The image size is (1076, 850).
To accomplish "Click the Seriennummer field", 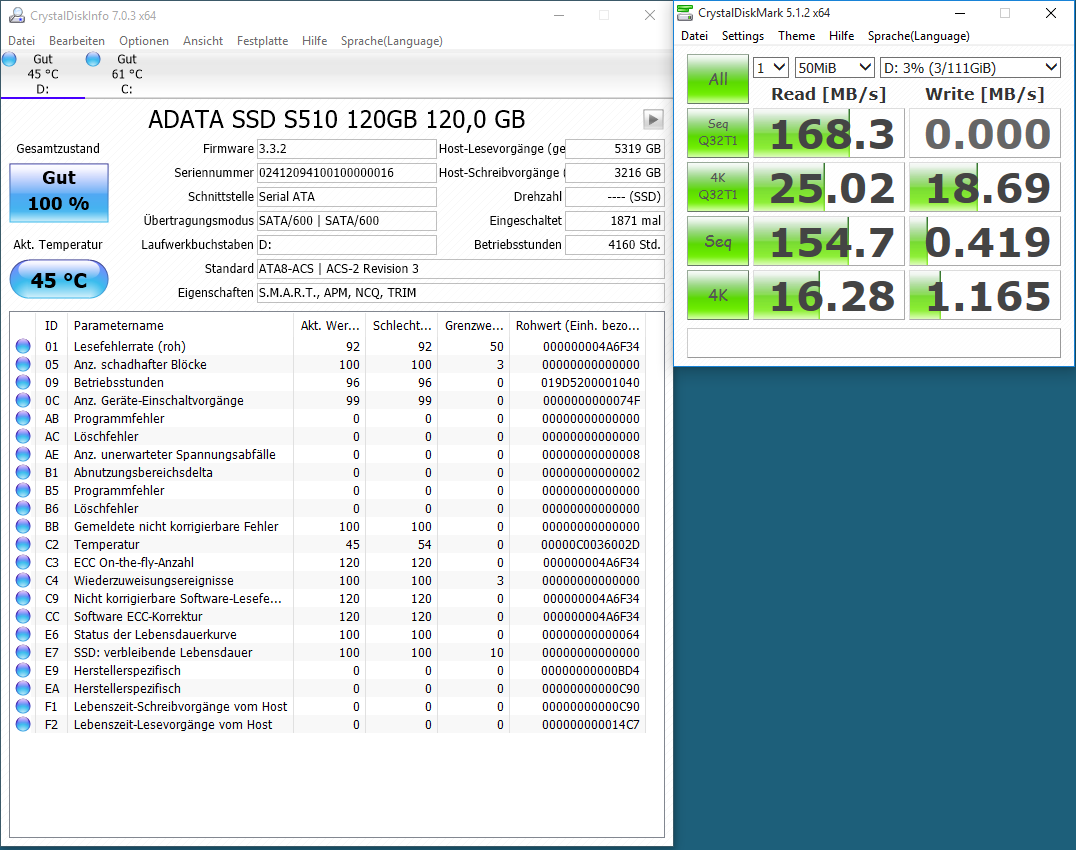I will (347, 173).
